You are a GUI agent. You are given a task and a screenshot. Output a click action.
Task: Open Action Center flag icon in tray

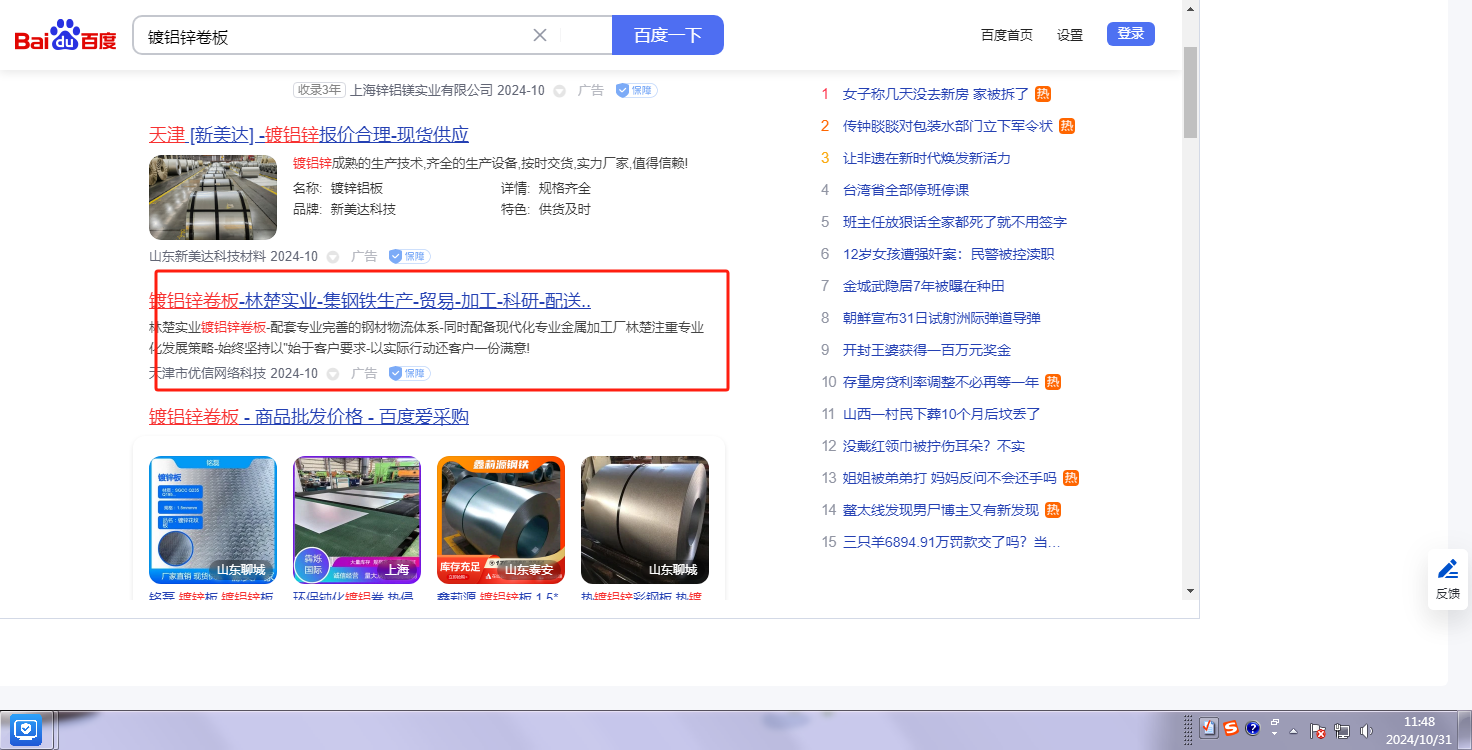pos(1318,731)
